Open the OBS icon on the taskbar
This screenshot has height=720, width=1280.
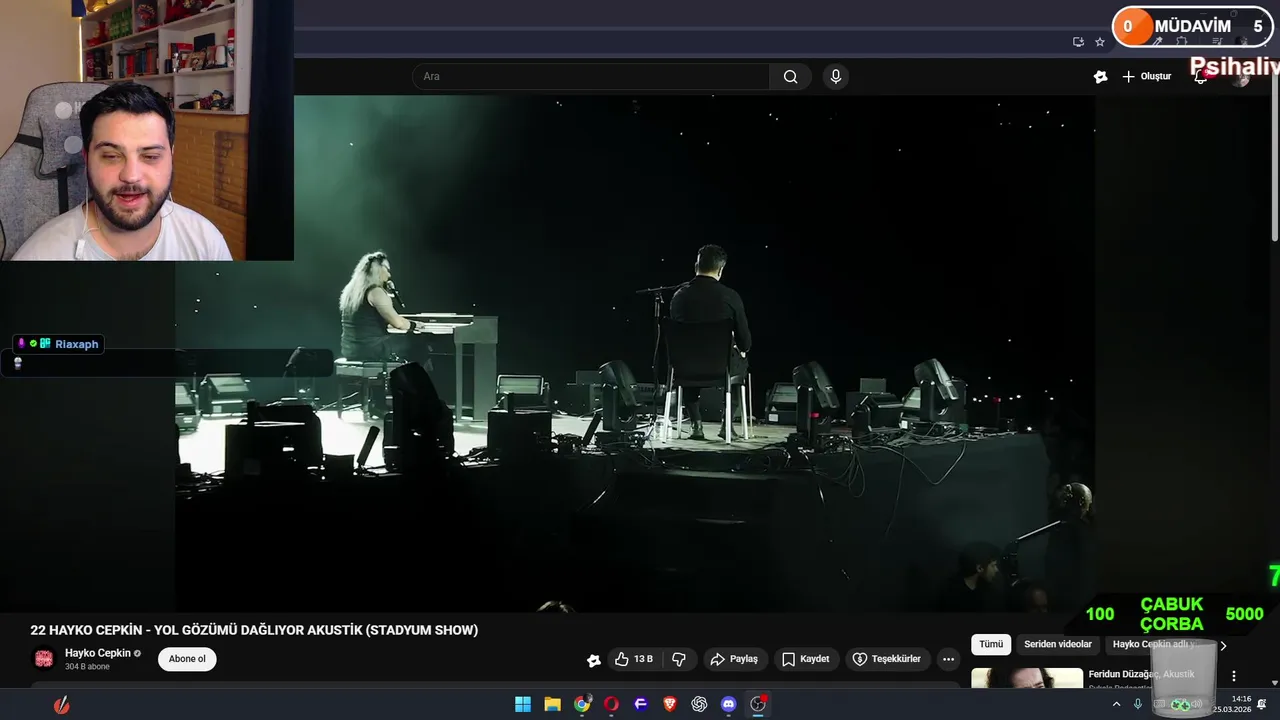[x=758, y=704]
